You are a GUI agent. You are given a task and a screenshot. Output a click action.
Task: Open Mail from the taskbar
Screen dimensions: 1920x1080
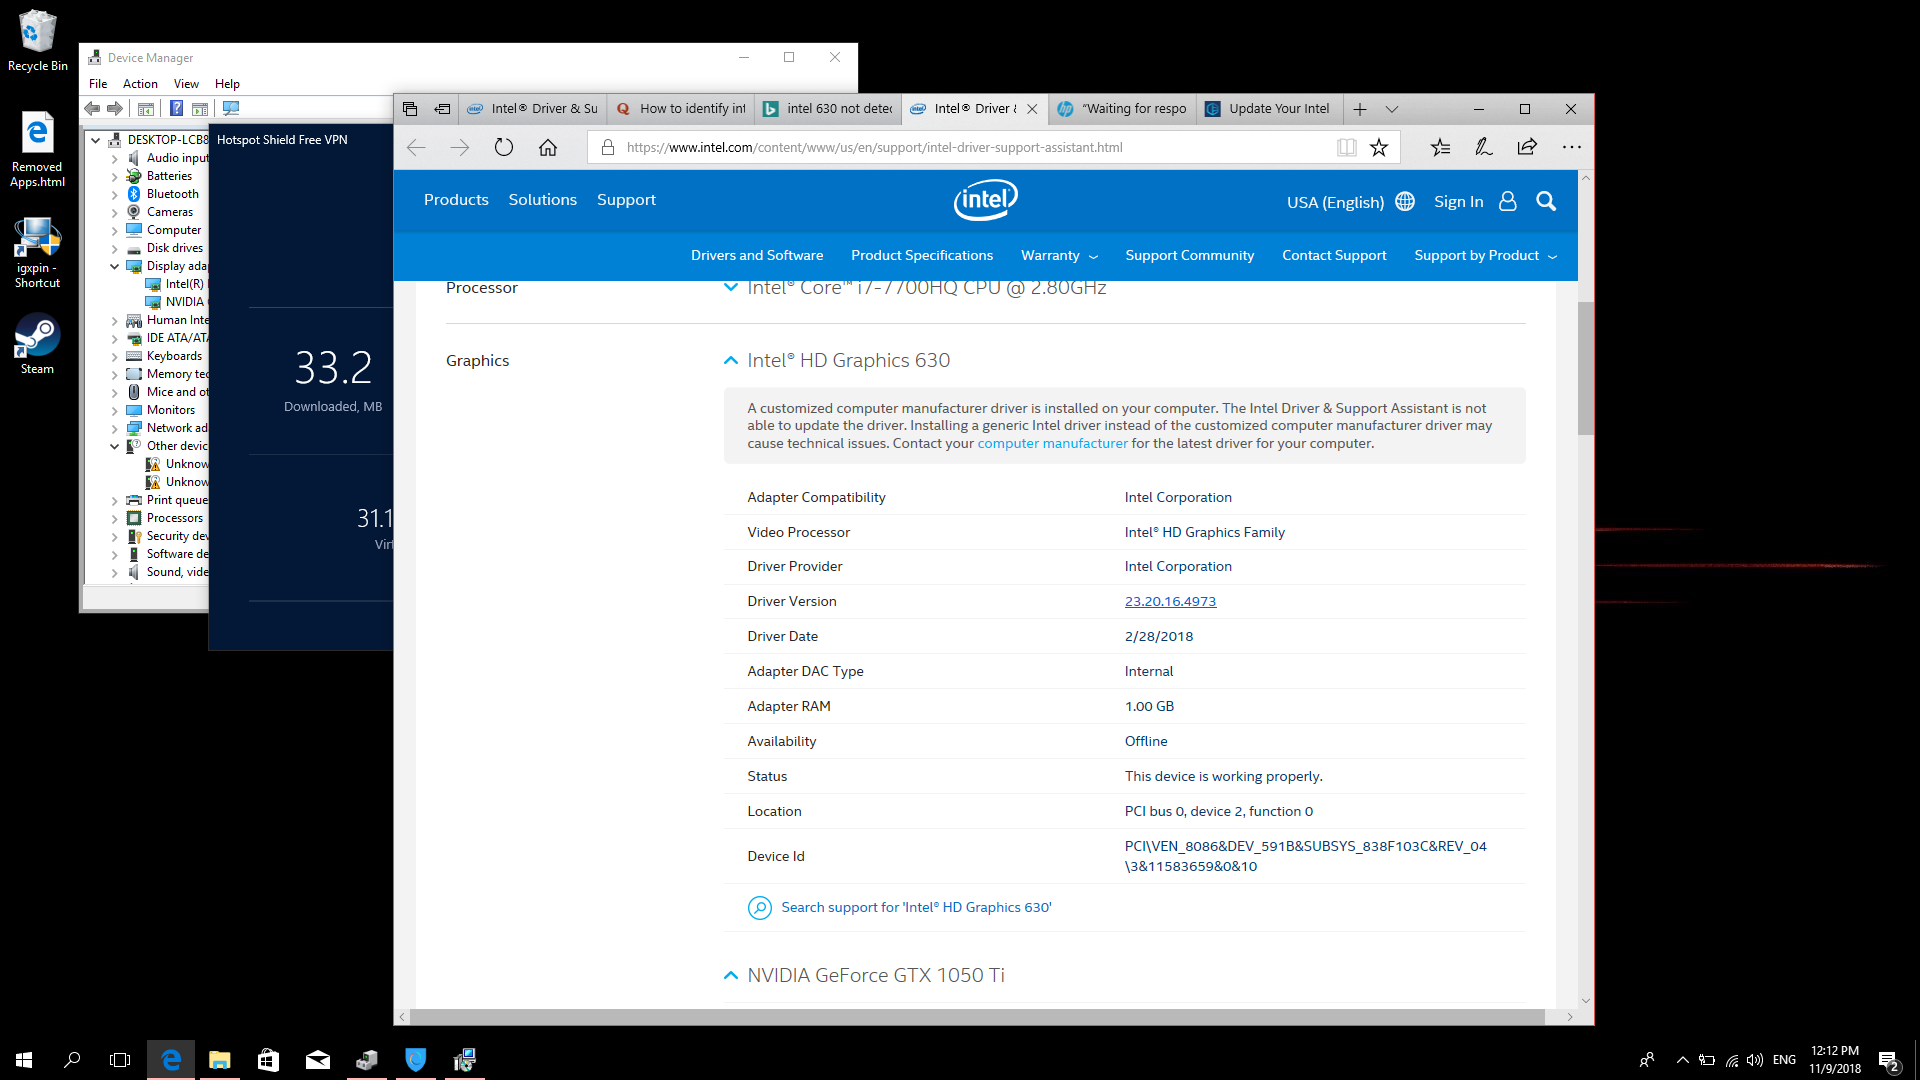pyautogui.click(x=318, y=1059)
